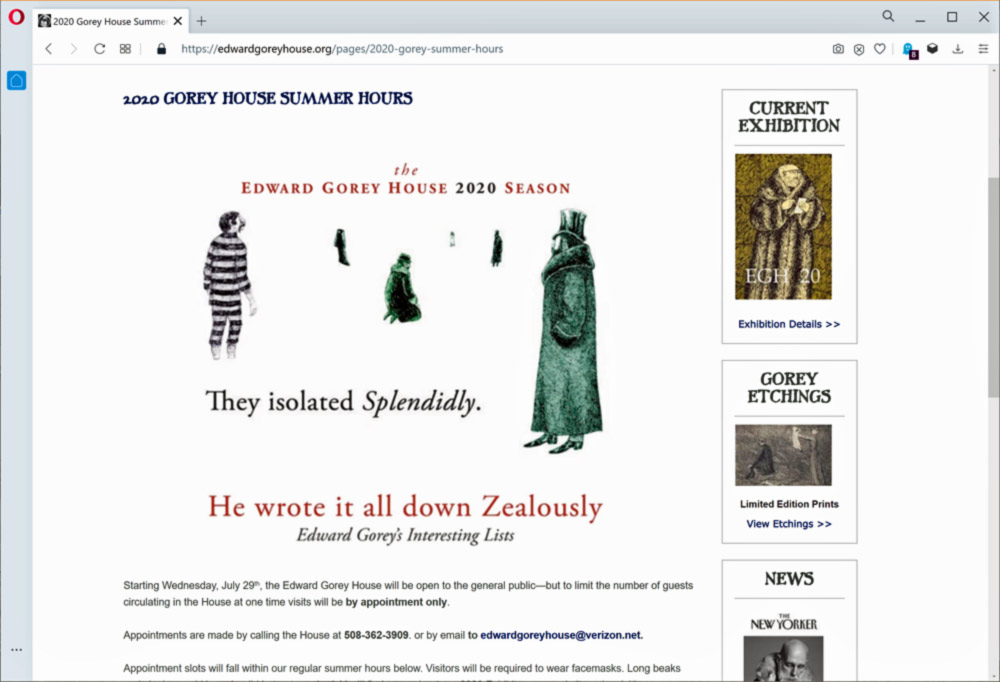
Task: Open the View Etchings link
Action: 789,524
